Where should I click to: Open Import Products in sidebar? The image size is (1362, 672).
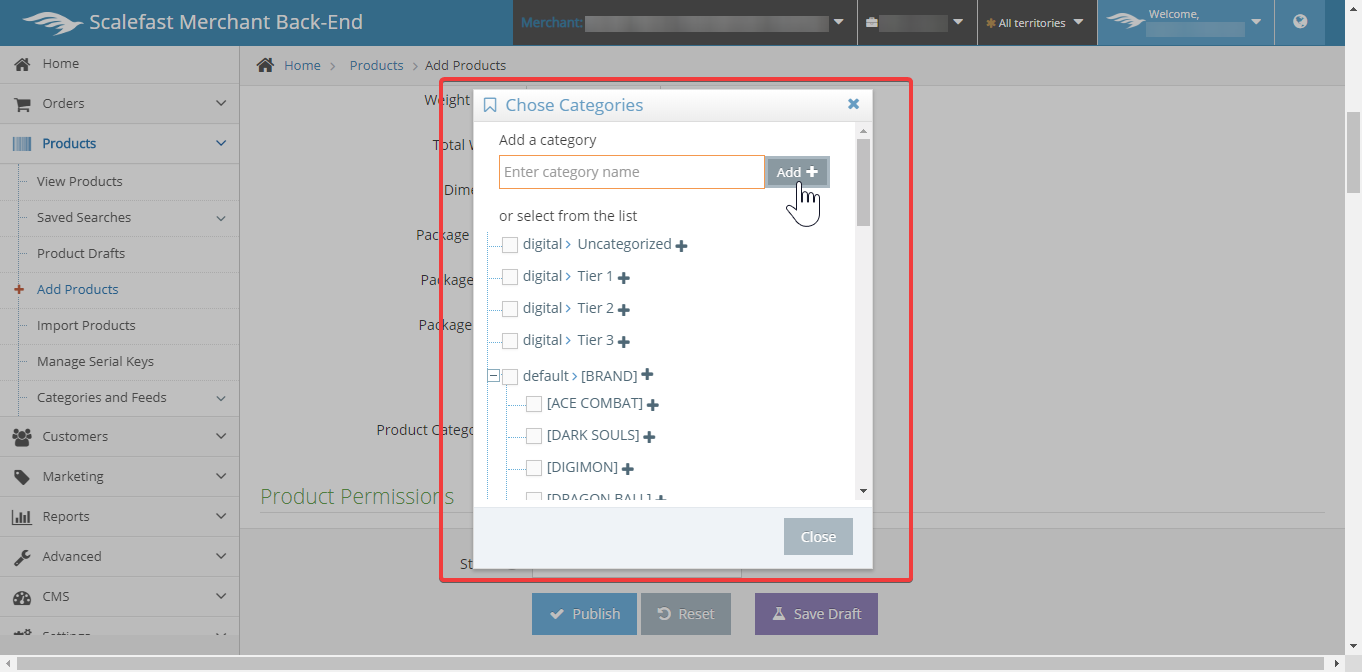pyautogui.click(x=86, y=325)
